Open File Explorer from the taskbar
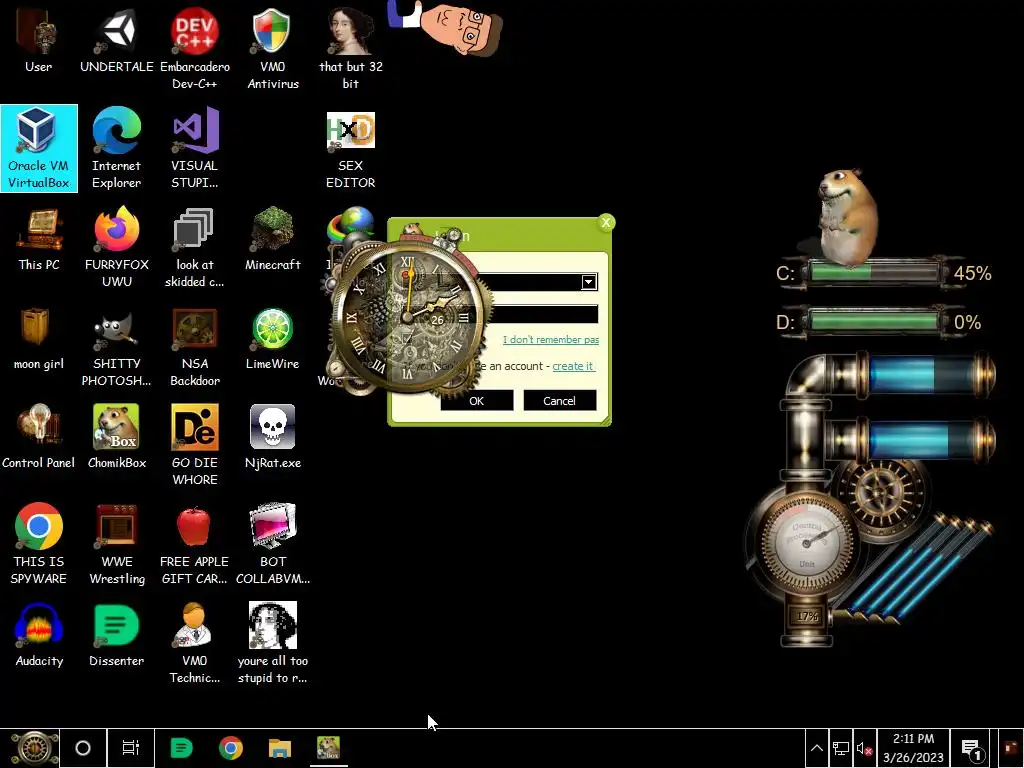The image size is (1024, 768). tap(280, 748)
